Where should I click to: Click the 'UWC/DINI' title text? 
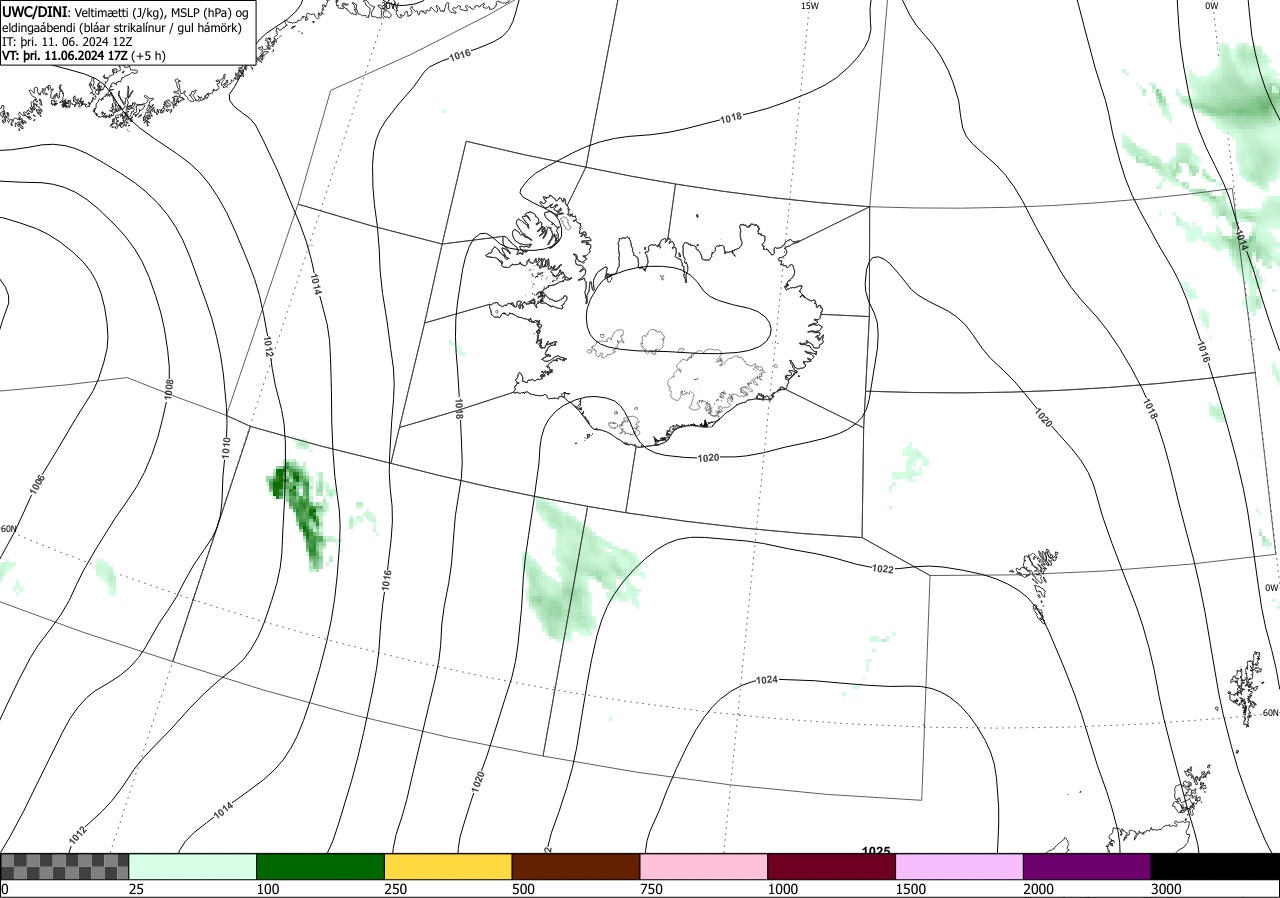pyautogui.click(x=35, y=11)
